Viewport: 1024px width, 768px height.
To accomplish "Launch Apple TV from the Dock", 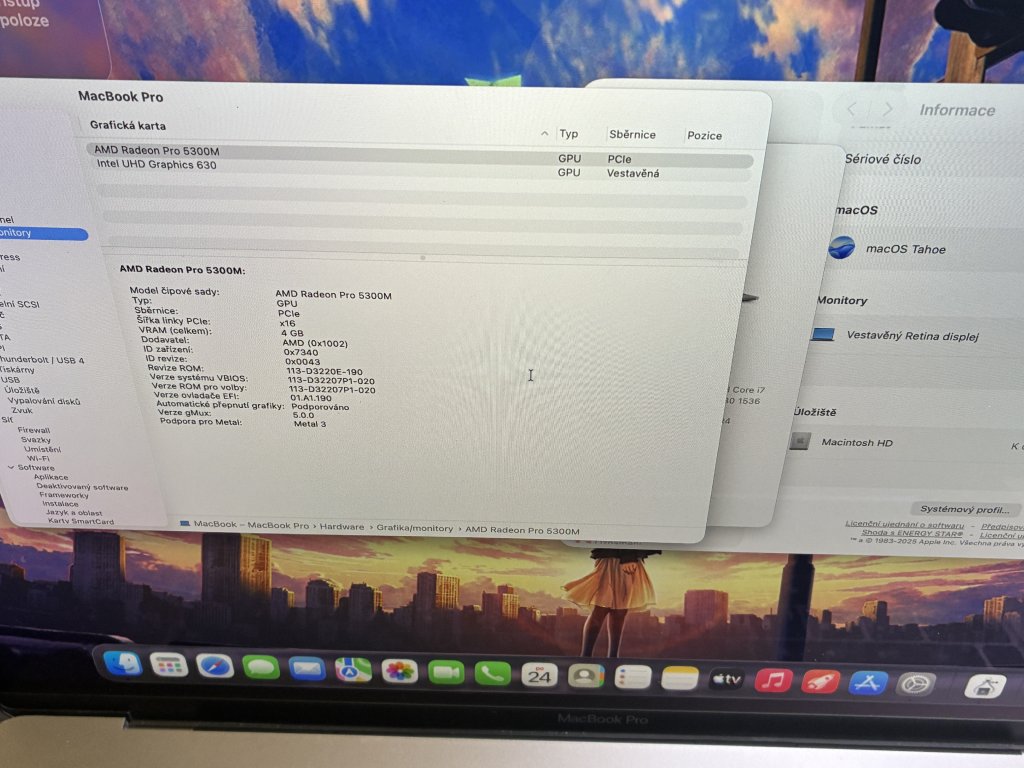I will (726, 680).
